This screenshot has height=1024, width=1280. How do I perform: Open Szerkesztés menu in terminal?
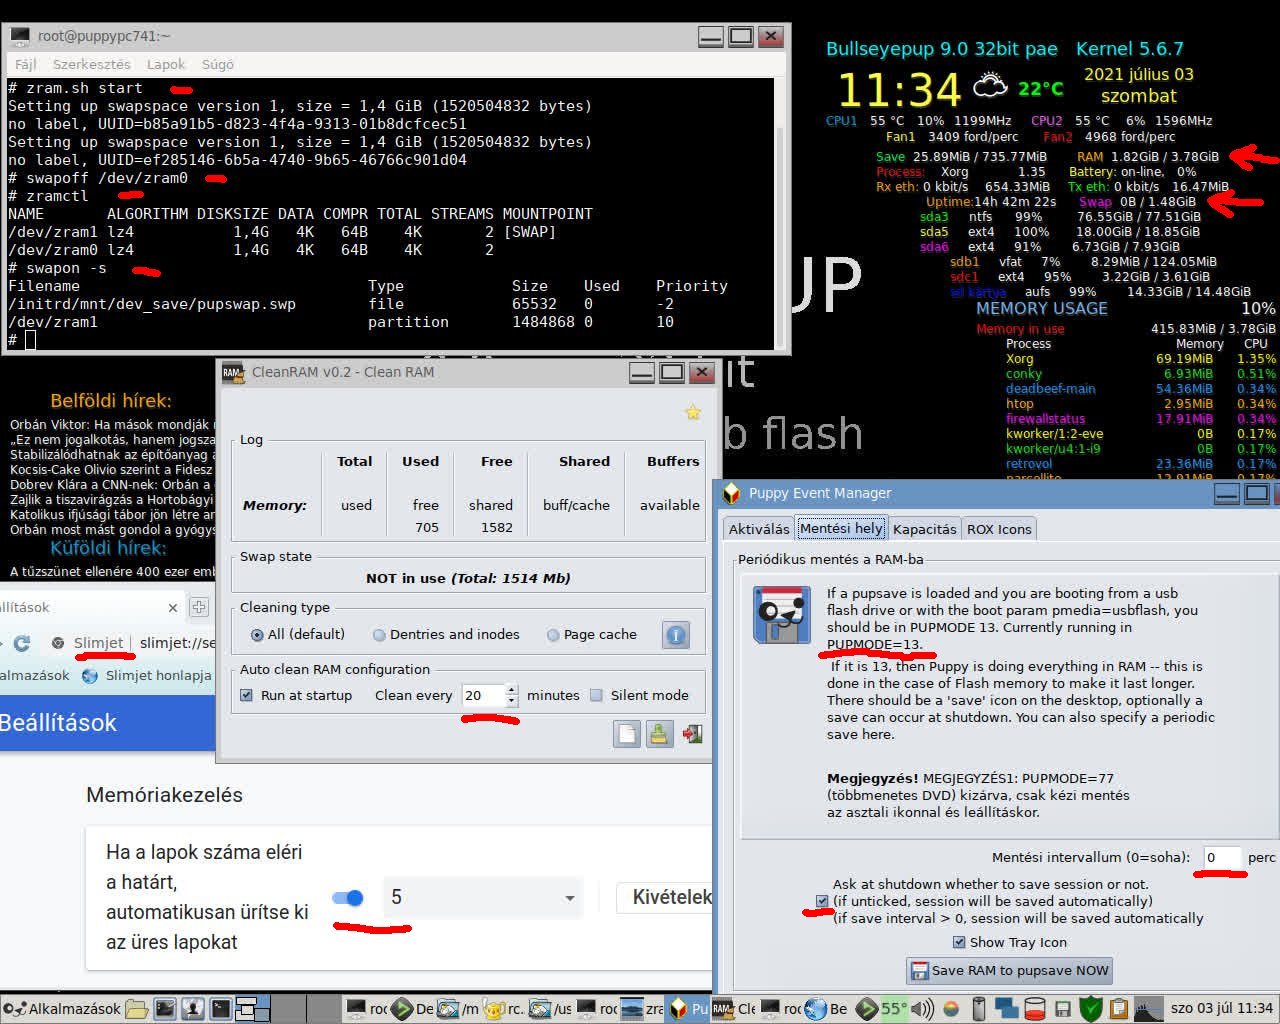click(x=92, y=64)
